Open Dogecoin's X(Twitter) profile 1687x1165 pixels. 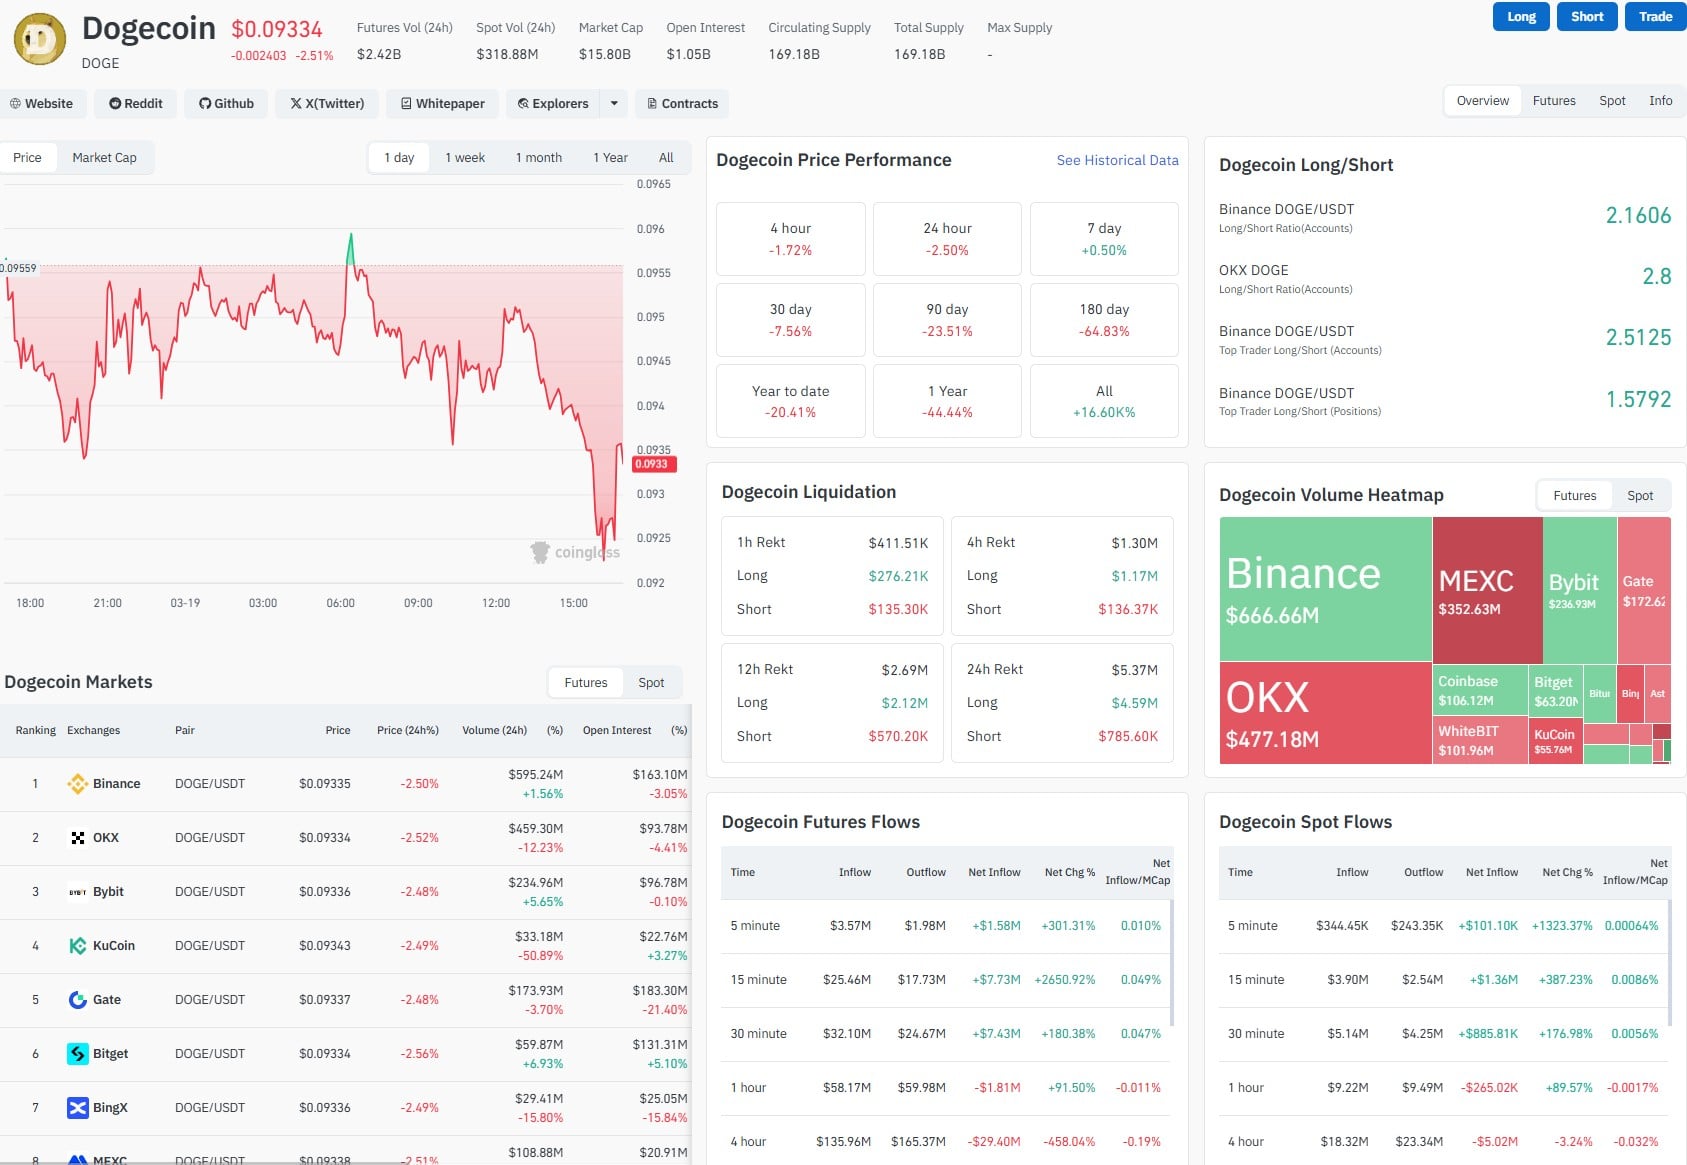pos(327,103)
